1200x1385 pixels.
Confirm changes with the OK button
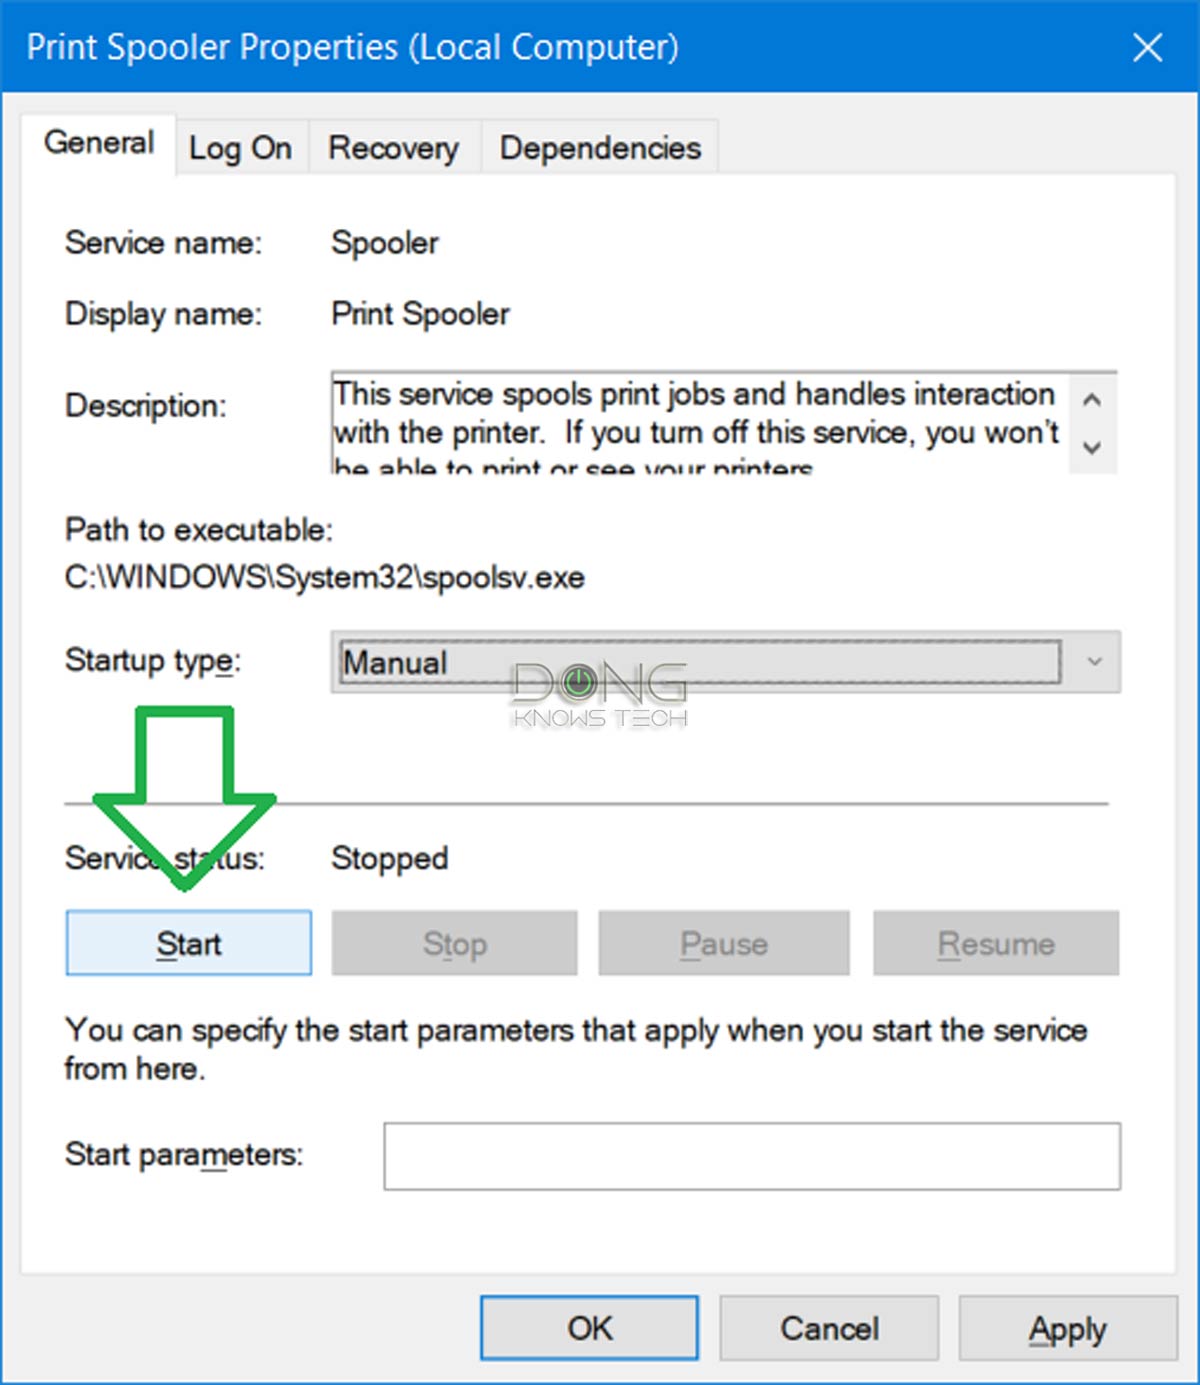588,1328
